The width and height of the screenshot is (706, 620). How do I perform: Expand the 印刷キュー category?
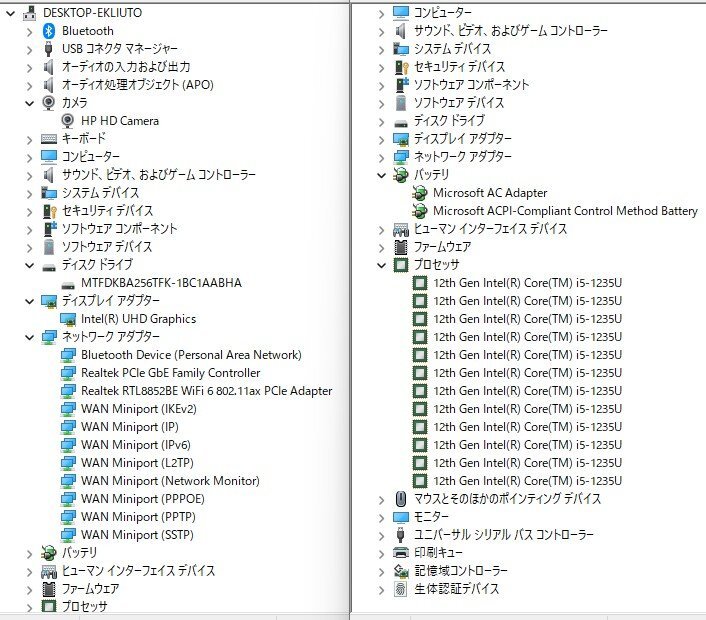click(381, 554)
